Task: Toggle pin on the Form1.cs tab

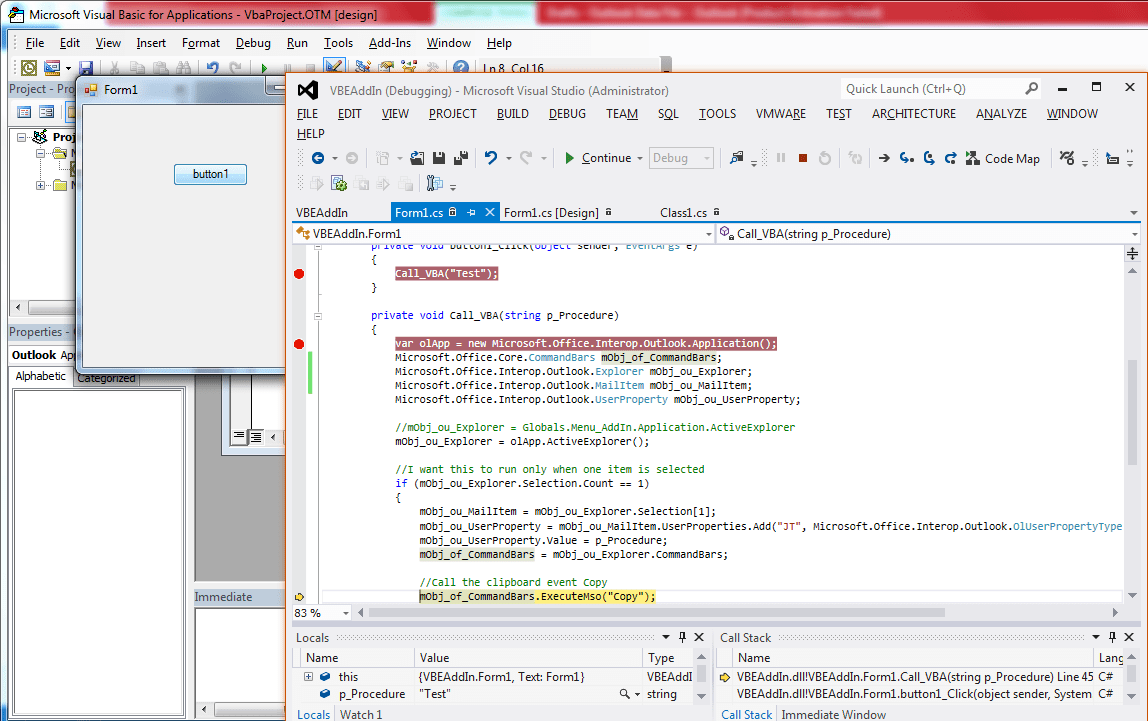Action: (x=472, y=212)
